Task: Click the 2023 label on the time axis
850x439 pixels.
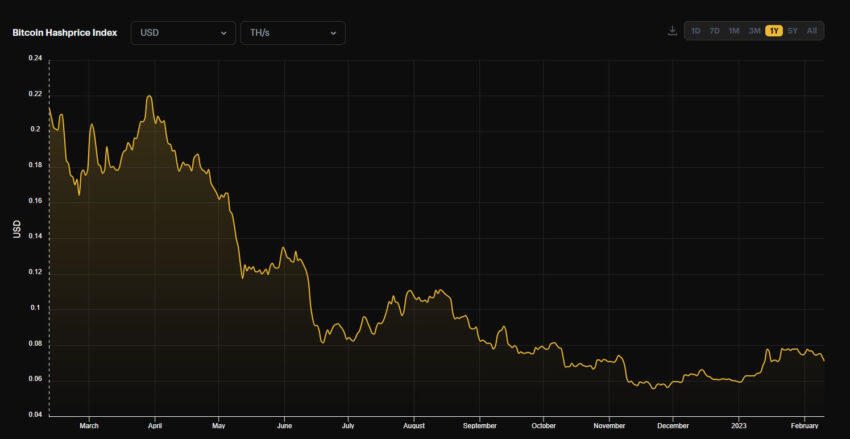Action: (738, 426)
